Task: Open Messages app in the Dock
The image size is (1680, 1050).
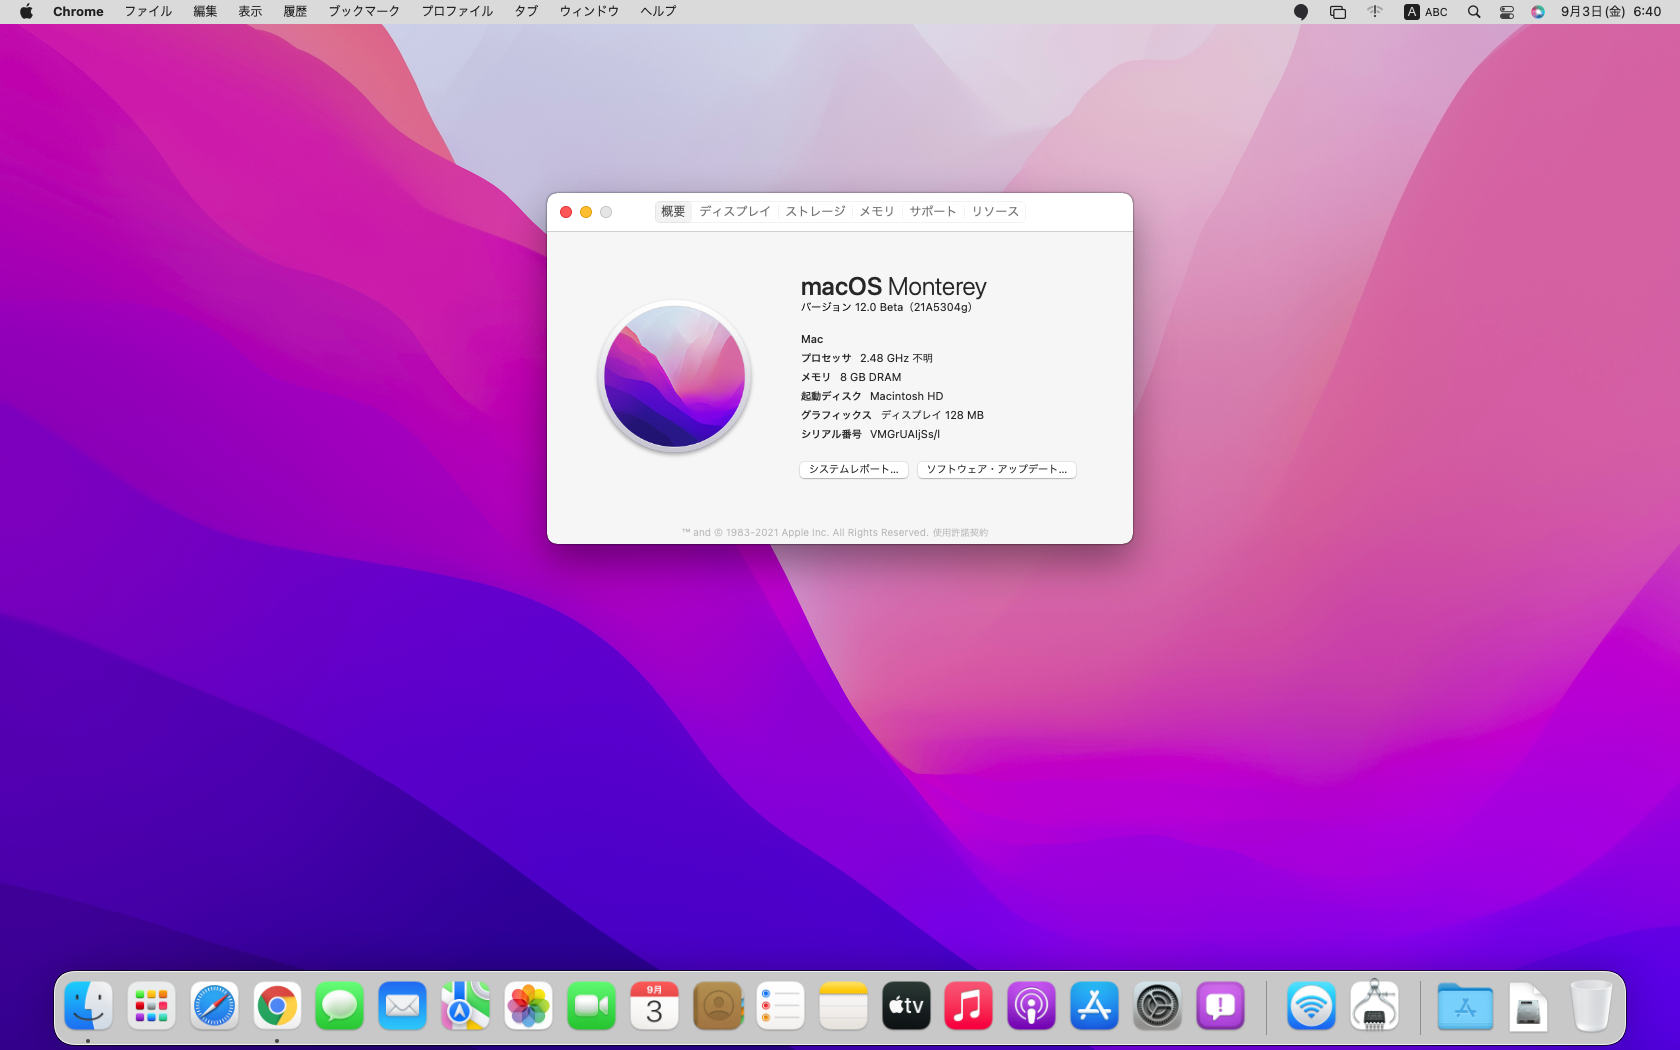Action: point(340,1006)
